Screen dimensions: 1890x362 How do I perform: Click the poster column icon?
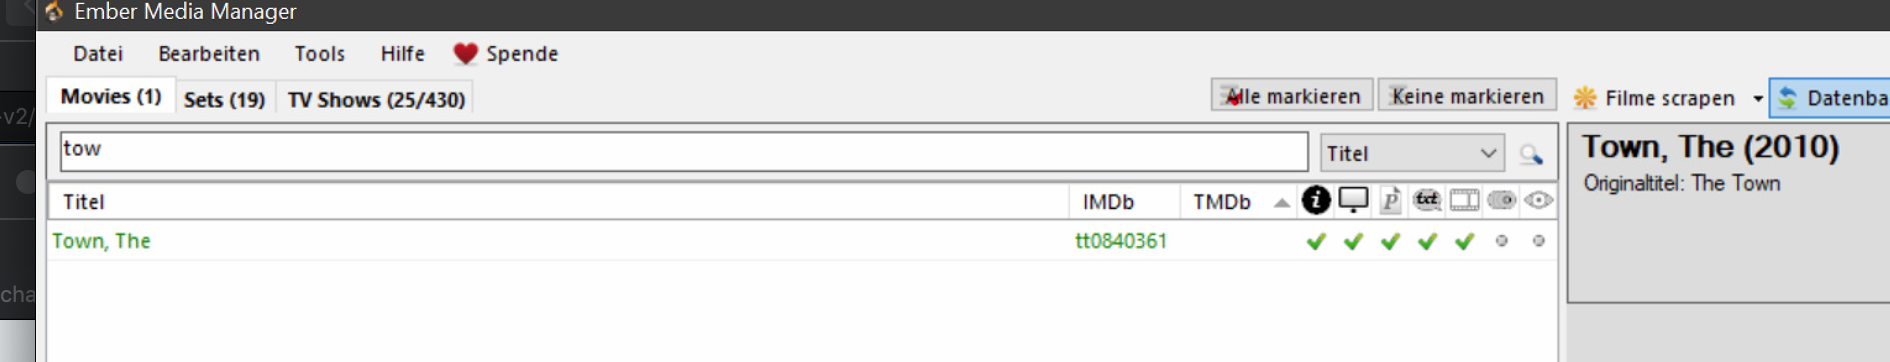click(1390, 200)
